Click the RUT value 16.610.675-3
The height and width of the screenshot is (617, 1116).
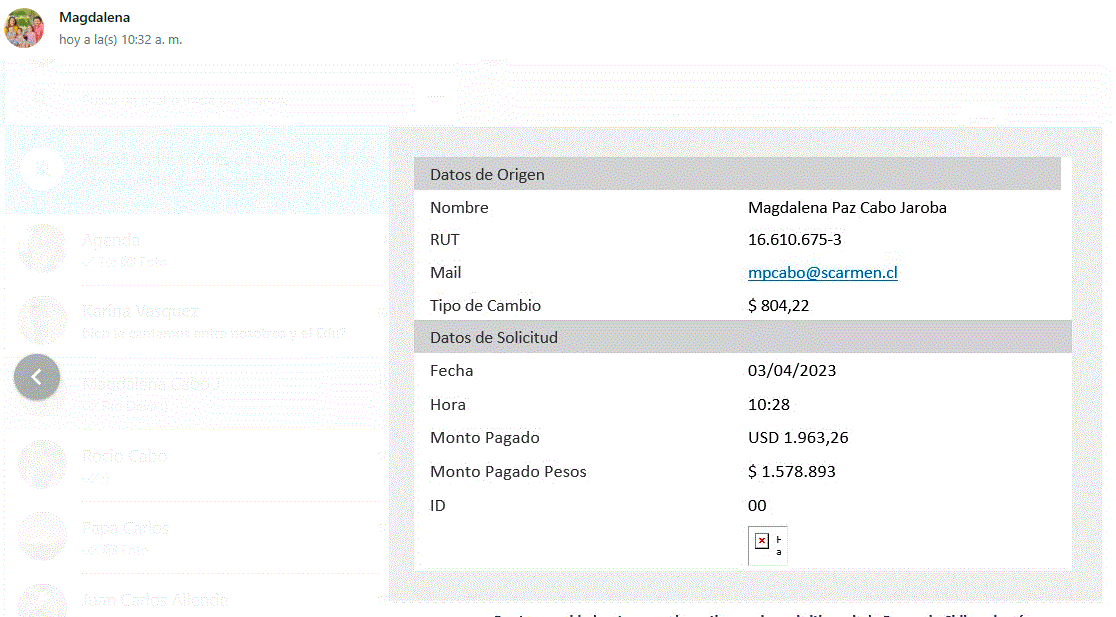[x=794, y=240]
